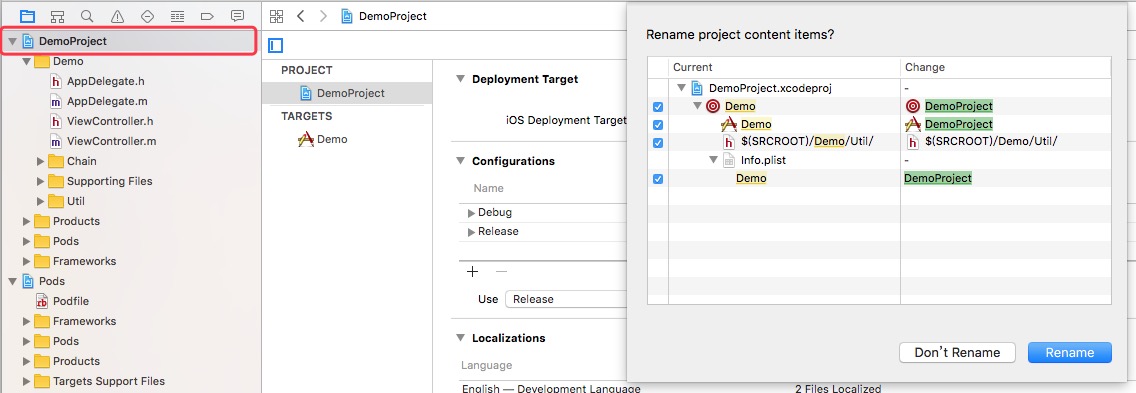Click the highlighted DemoProject change for the target
Screen dimensions: 1136x393
(958, 107)
